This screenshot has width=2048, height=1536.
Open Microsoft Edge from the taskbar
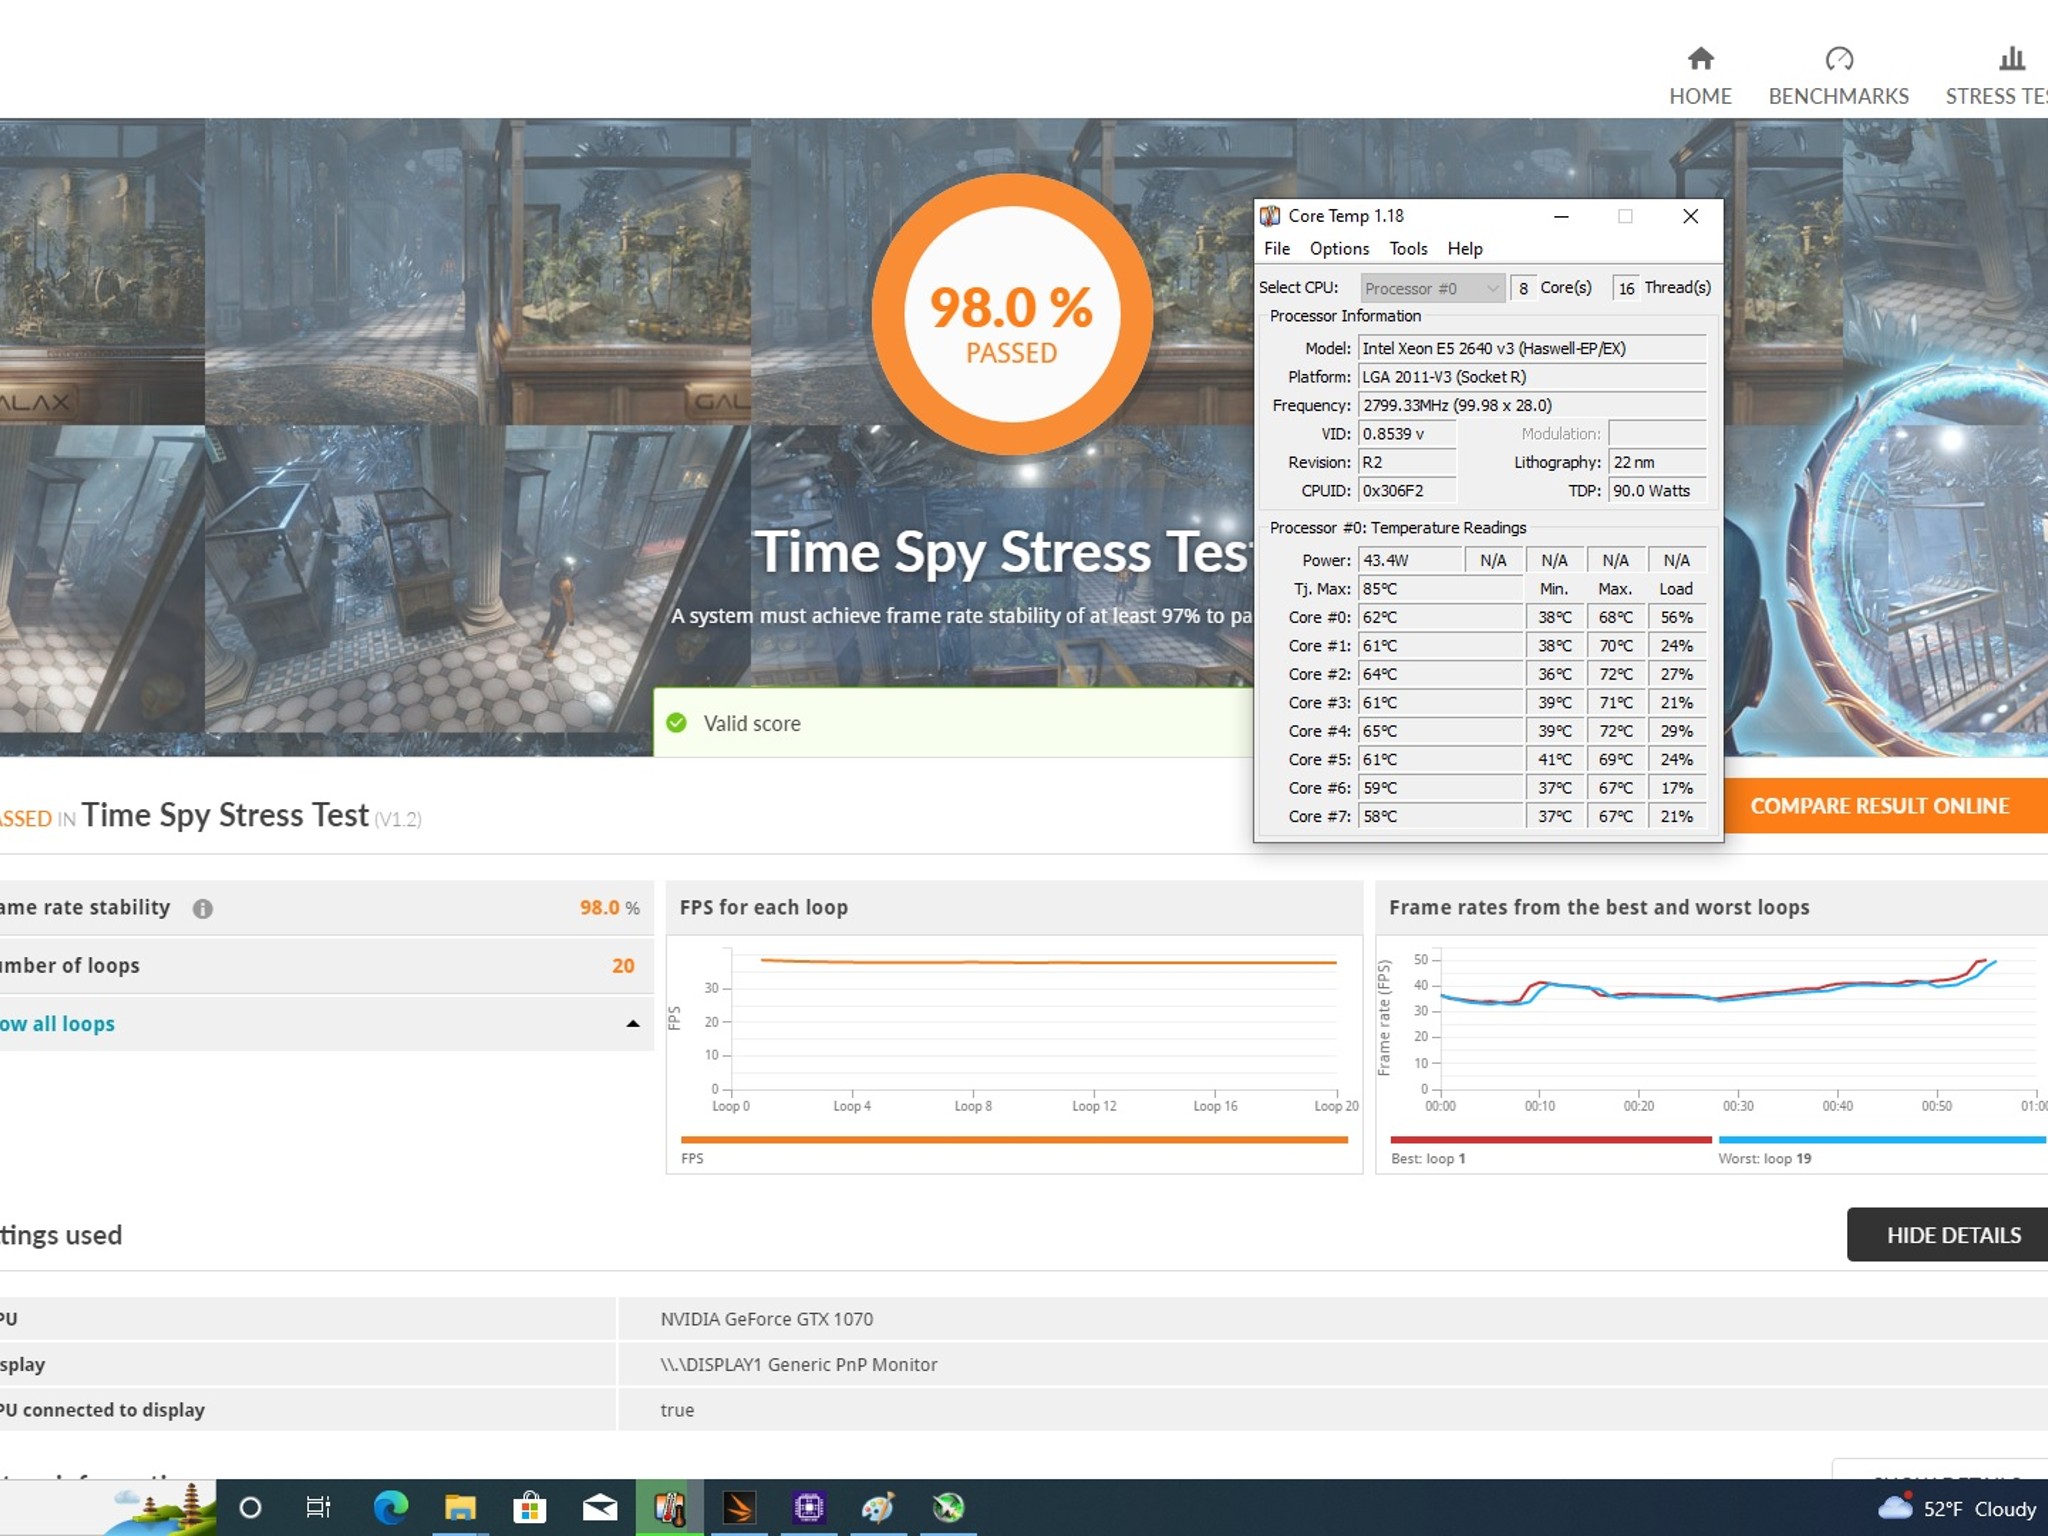pyautogui.click(x=390, y=1508)
